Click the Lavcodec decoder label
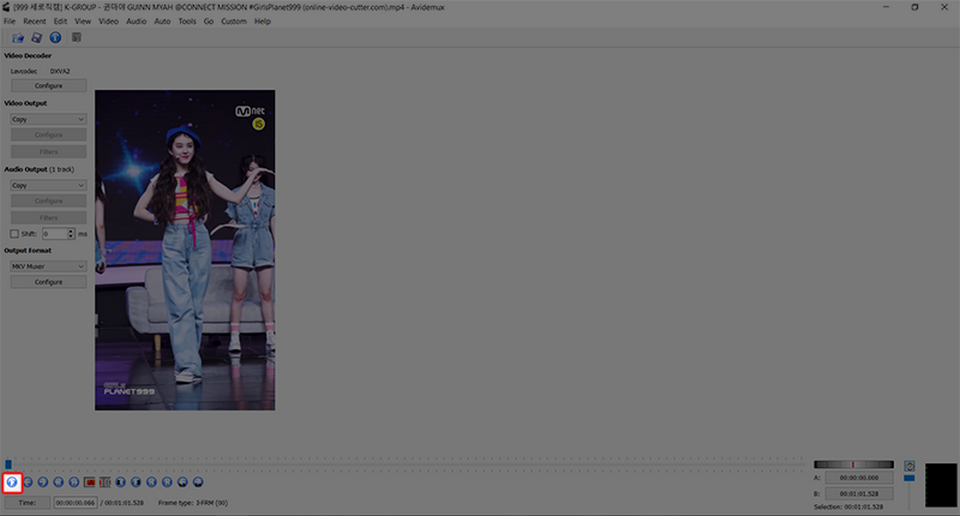 coord(24,71)
